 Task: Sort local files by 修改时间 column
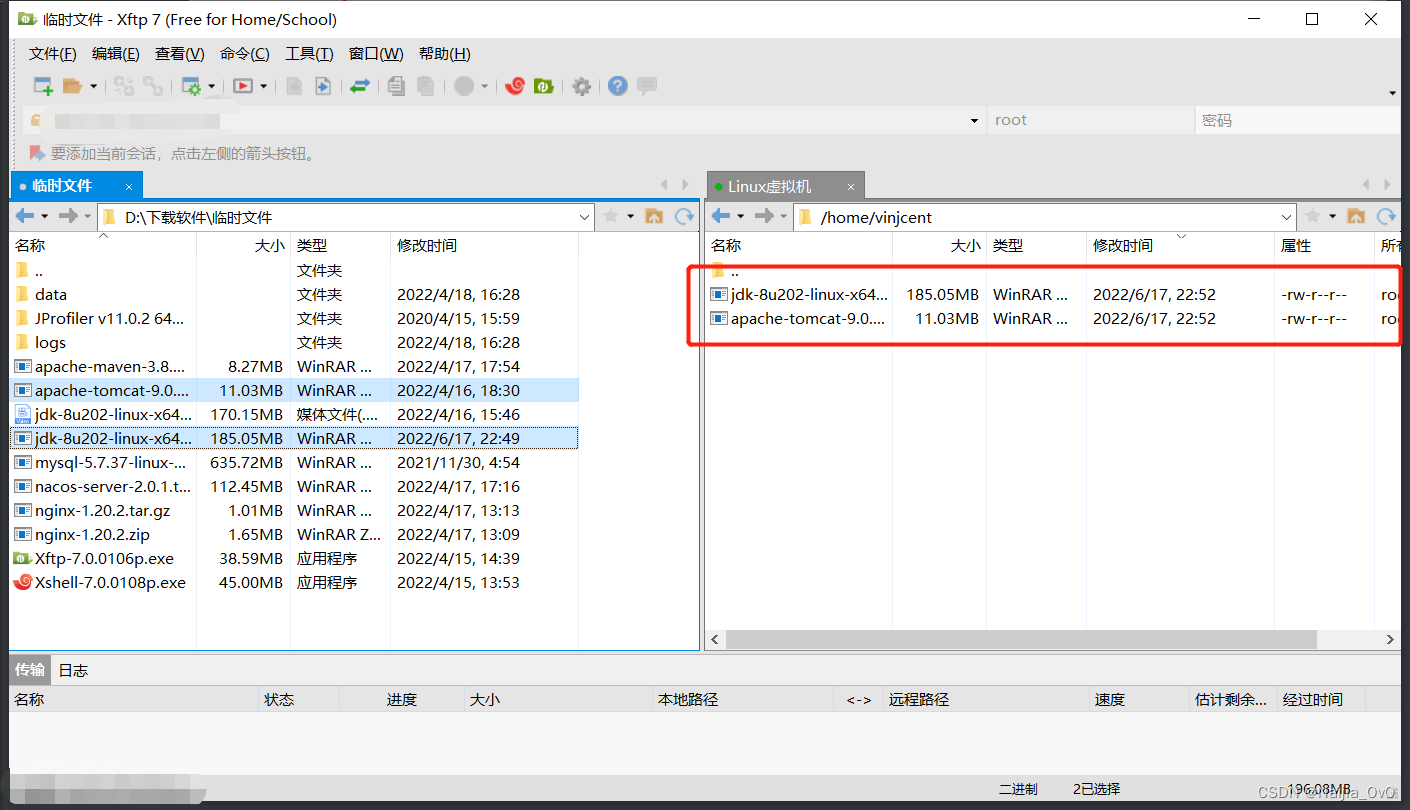[x=484, y=245]
